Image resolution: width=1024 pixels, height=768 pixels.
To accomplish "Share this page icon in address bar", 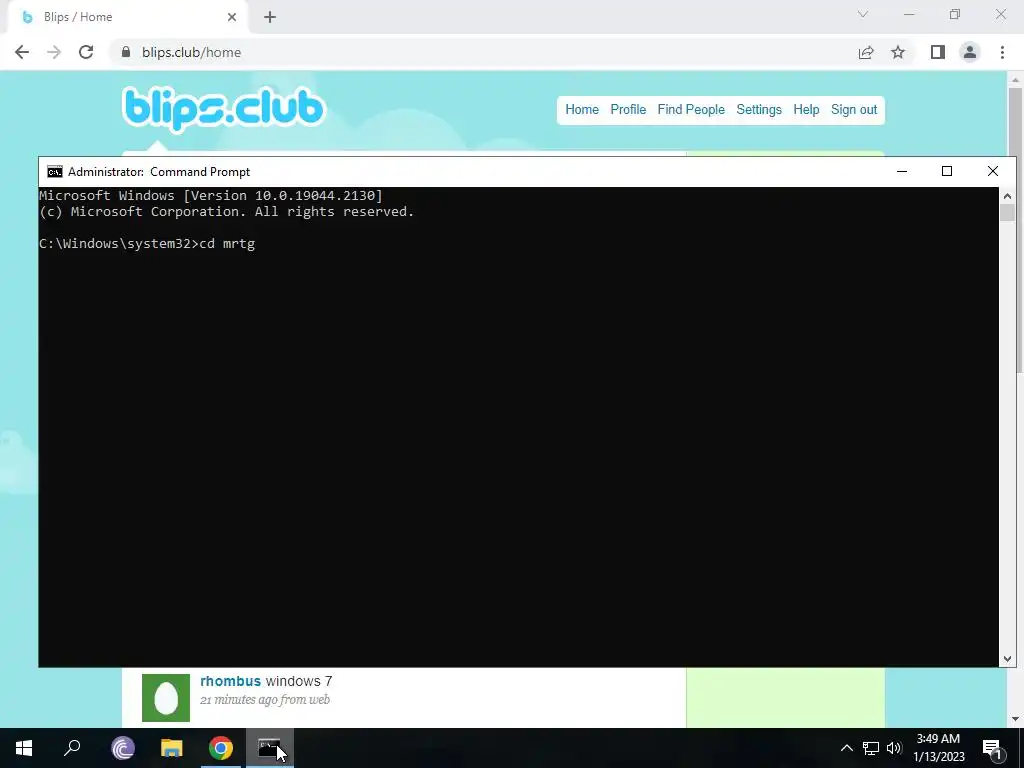I will coord(866,52).
